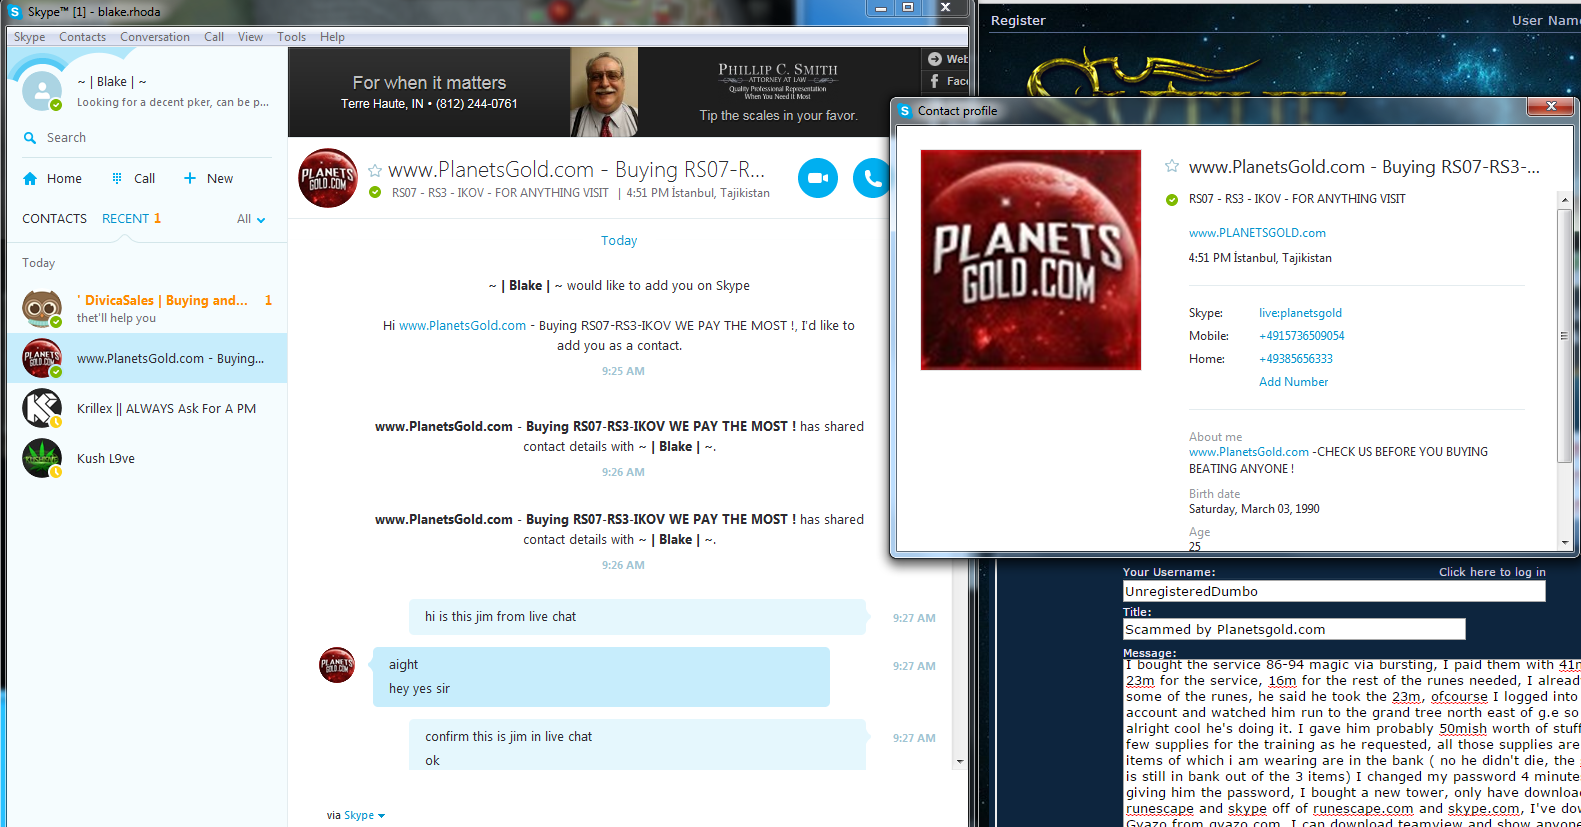
Task: Close the Contact profile window
Action: coord(1551,106)
